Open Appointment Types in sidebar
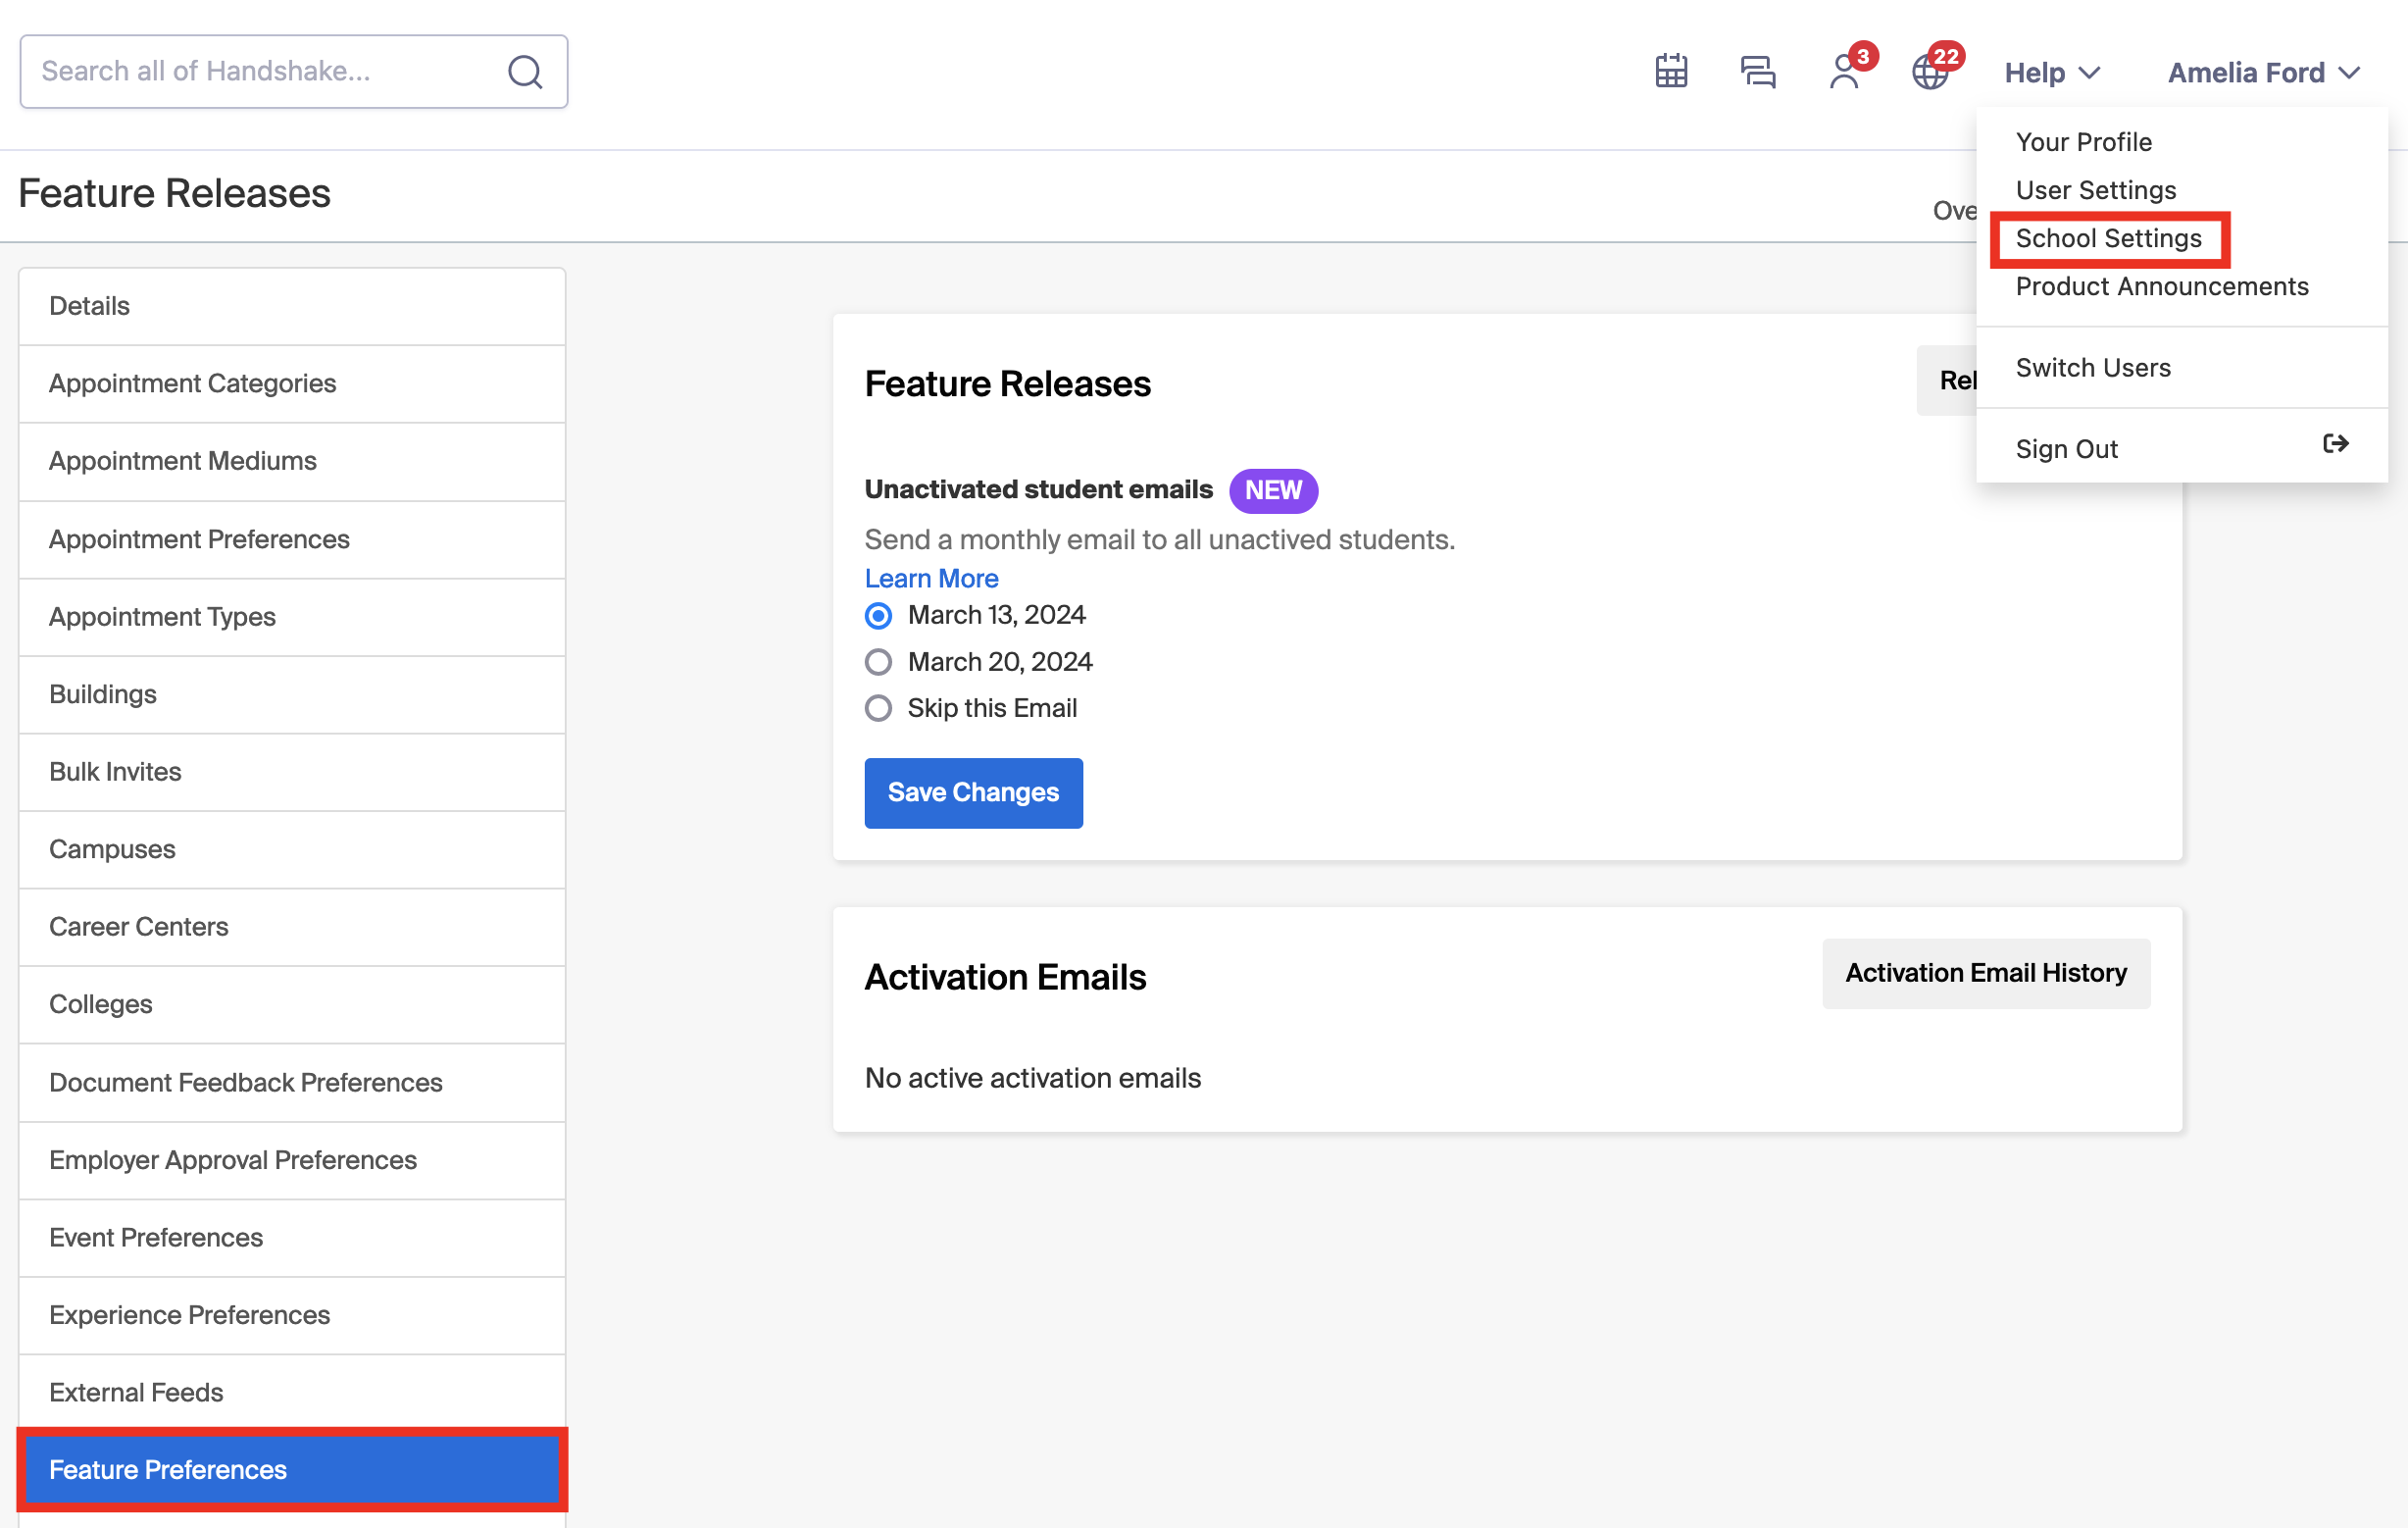The image size is (2408, 1528). point(292,617)
